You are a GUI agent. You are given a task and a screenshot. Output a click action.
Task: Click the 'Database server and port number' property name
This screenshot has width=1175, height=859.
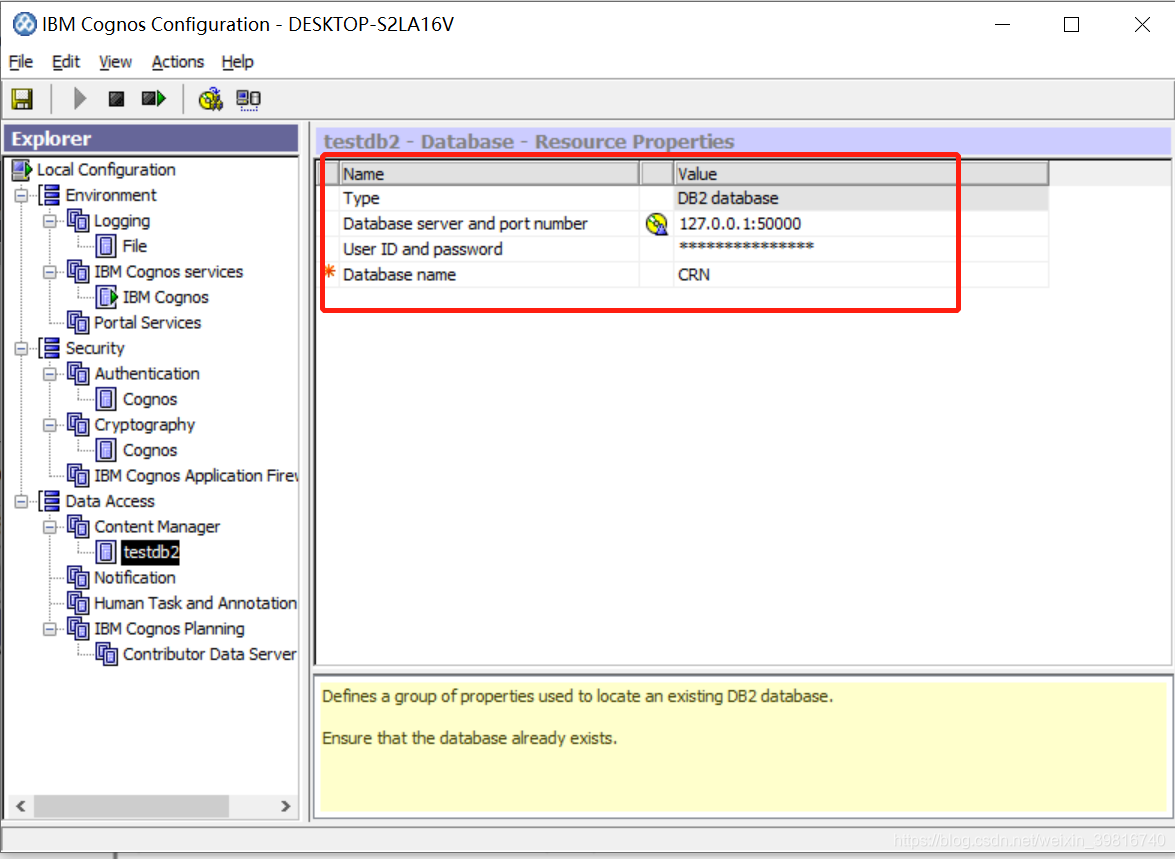tap(465, 224)
